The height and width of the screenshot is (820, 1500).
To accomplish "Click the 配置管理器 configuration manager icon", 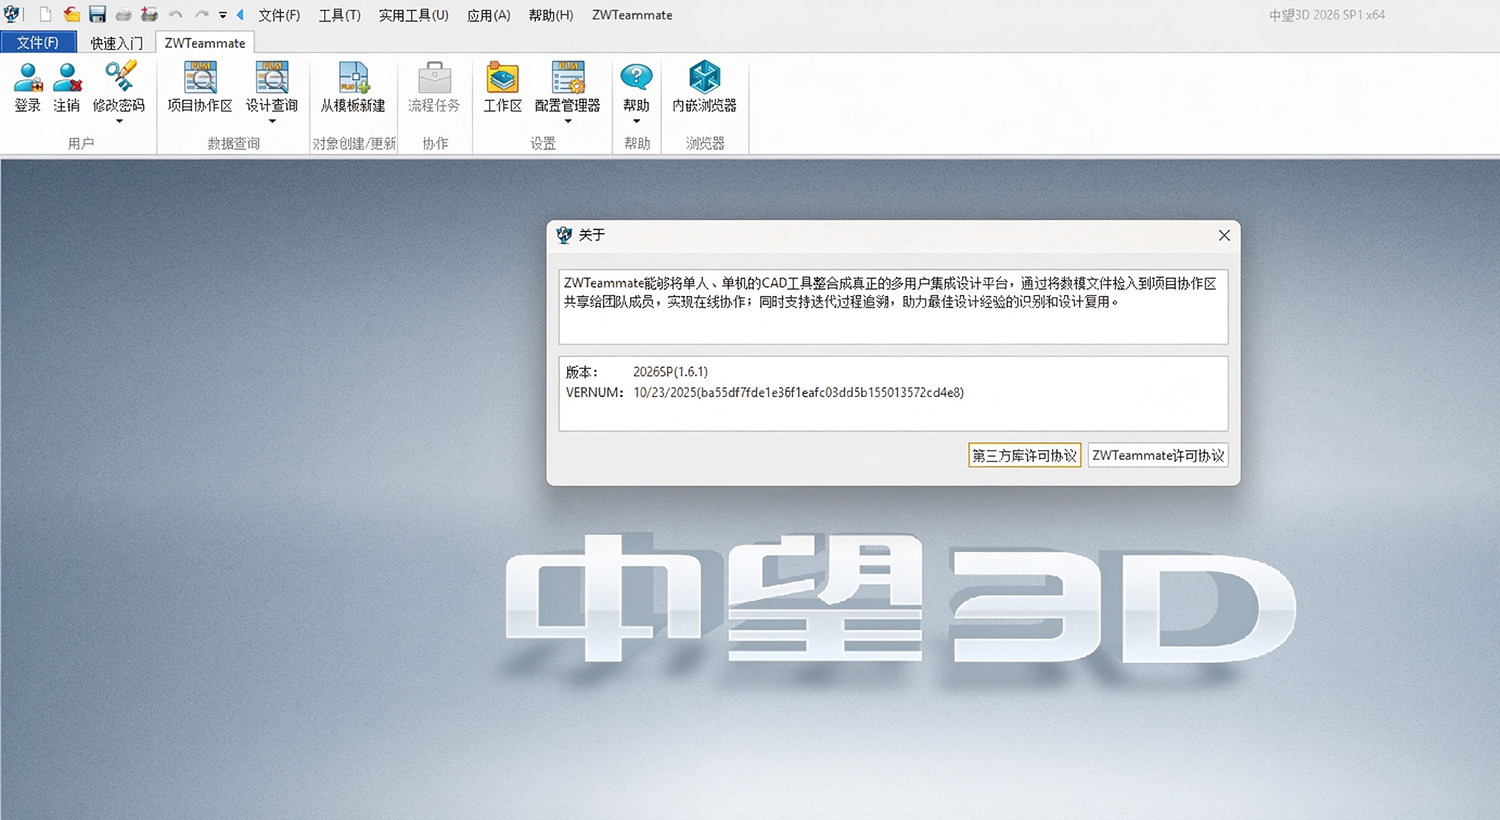I will (x=568, y=78).
